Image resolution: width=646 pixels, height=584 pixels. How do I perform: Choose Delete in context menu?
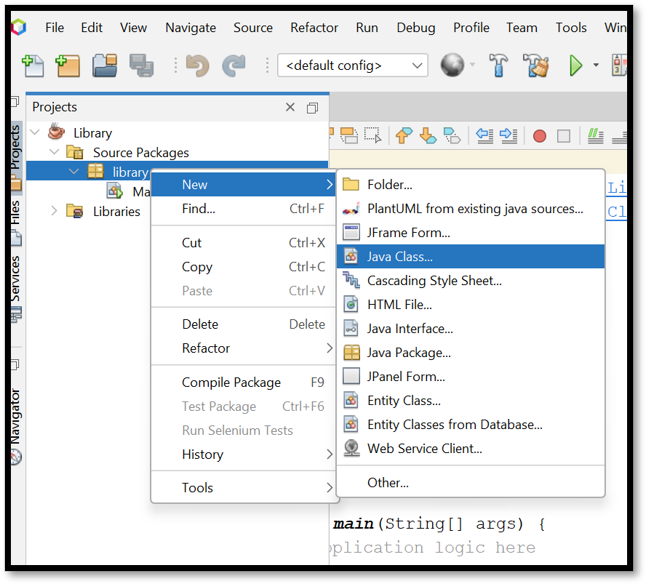(245, 324)
